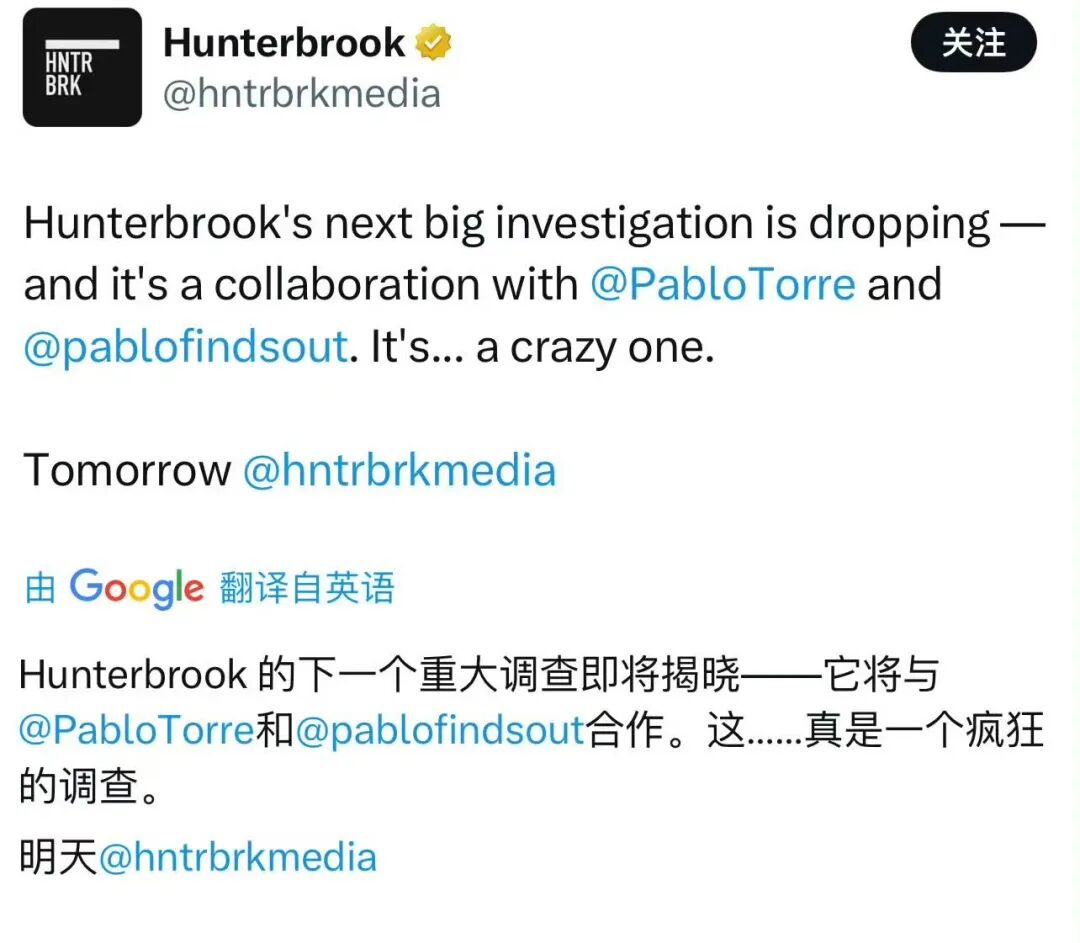This screenshot has height=943, width=1080.
Task: Click the word "Tomorrow" in the tweet
Action: click(x=127, y=470)
